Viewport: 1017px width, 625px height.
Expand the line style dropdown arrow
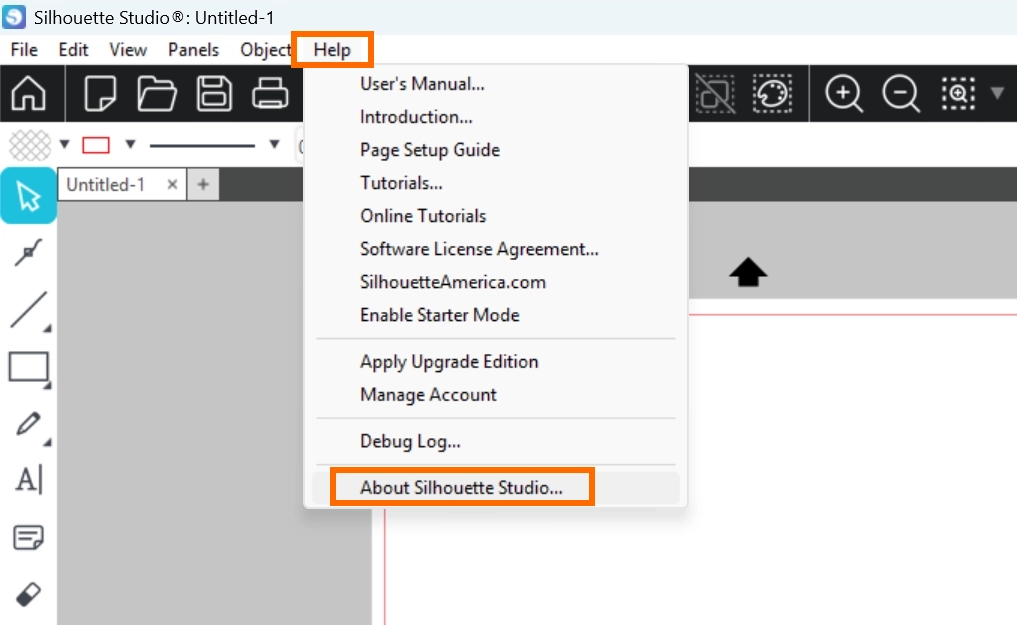274,145
